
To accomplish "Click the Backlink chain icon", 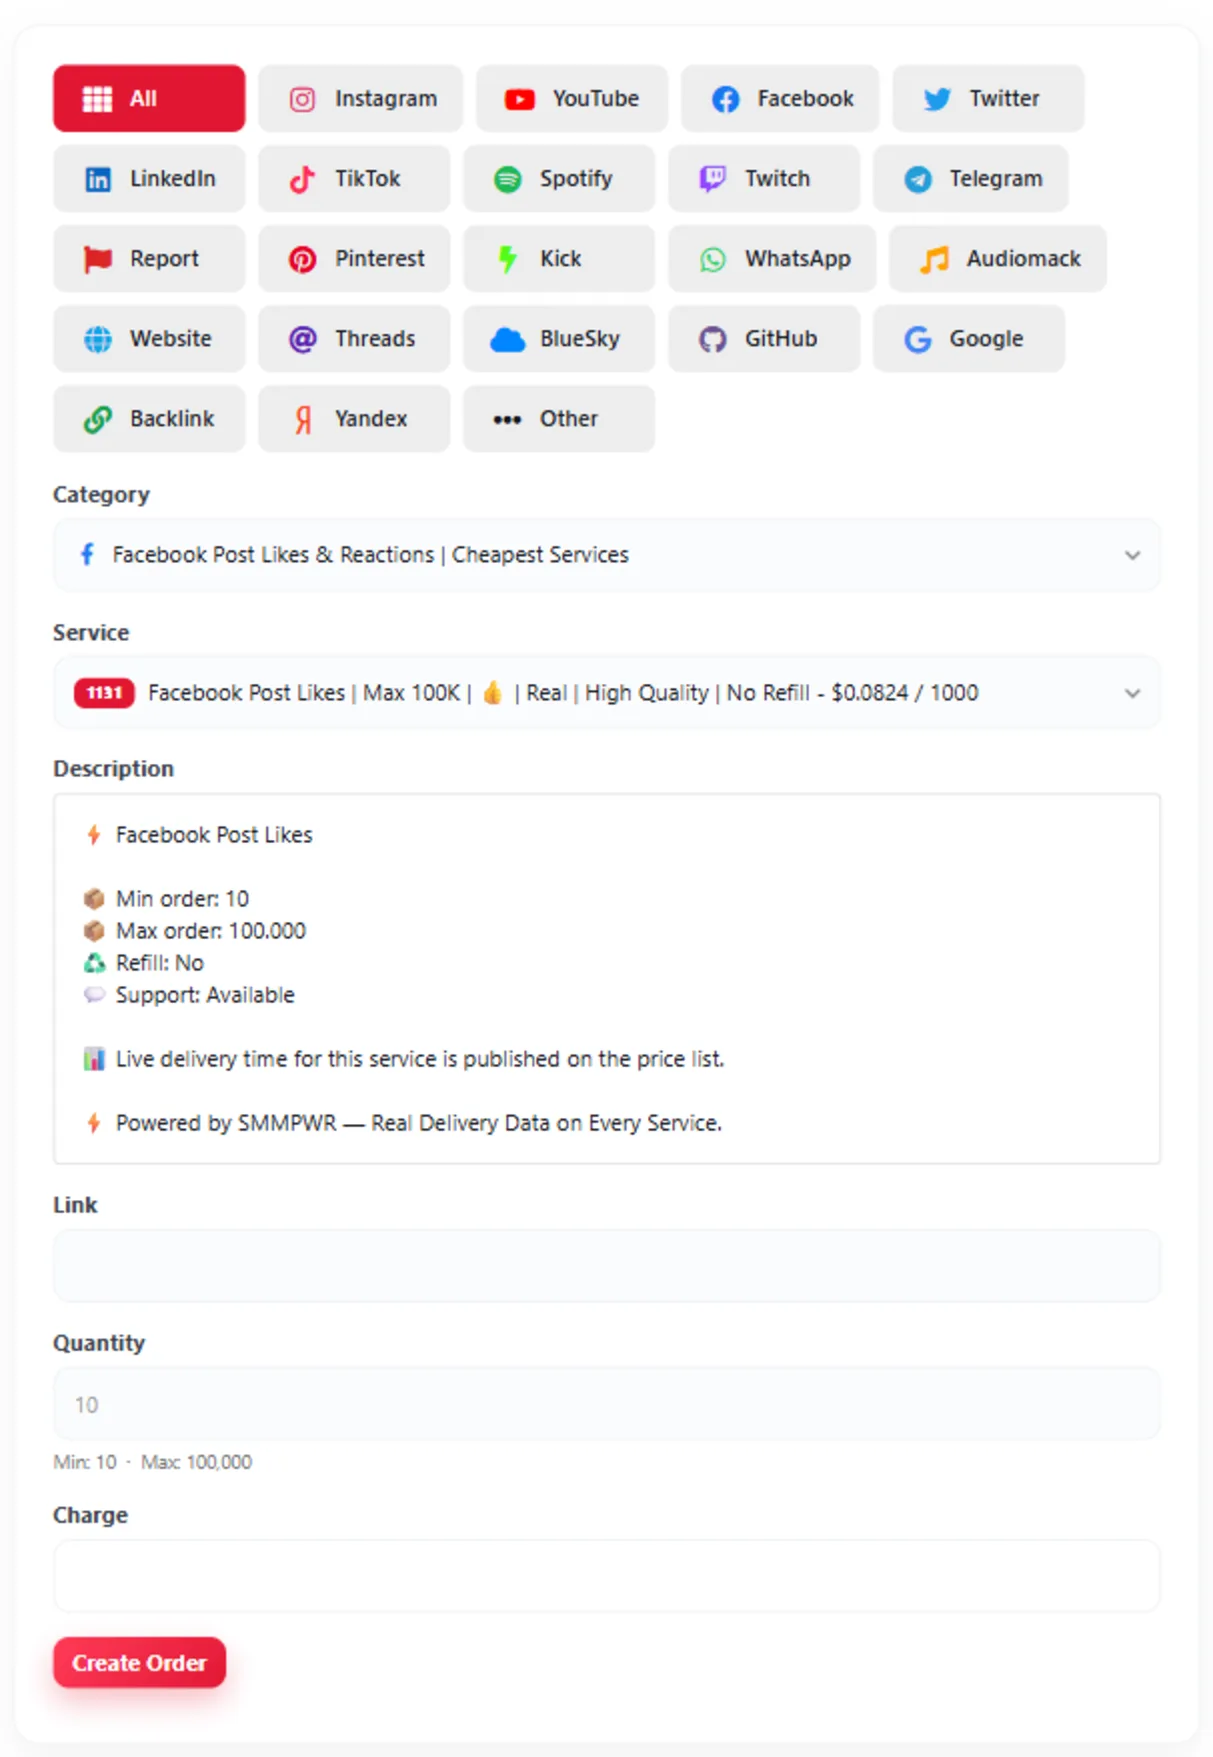I will click(98, 419).
